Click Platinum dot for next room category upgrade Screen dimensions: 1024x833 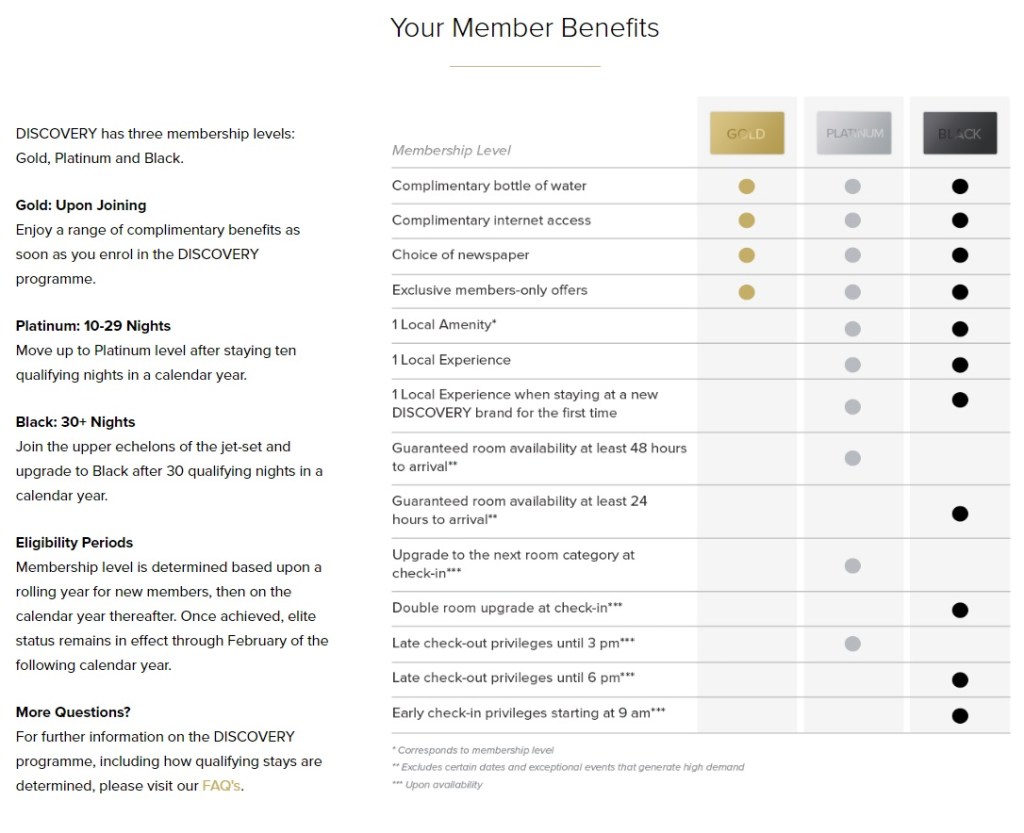853,566
